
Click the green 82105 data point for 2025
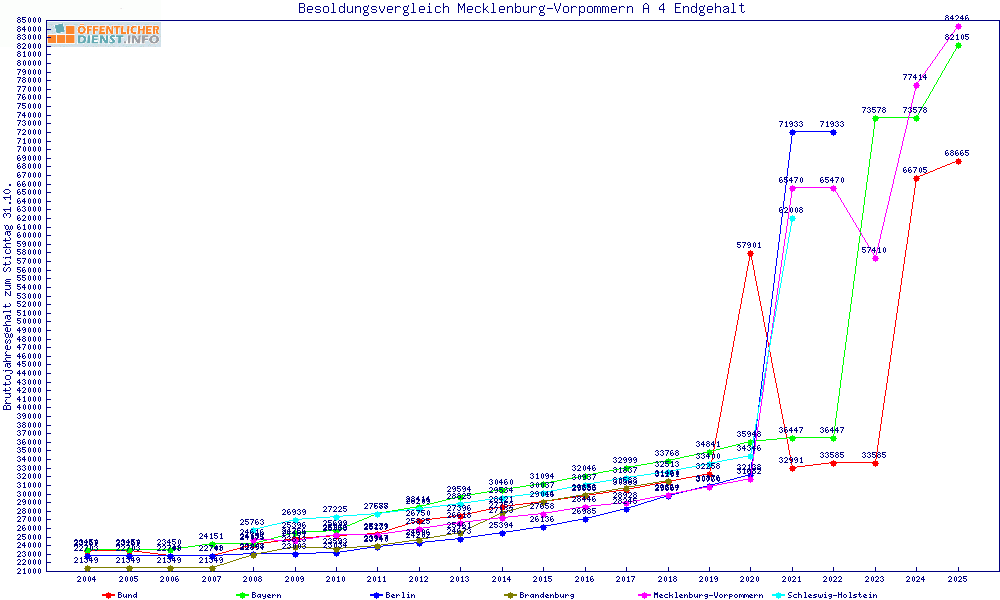pos(958,45)
